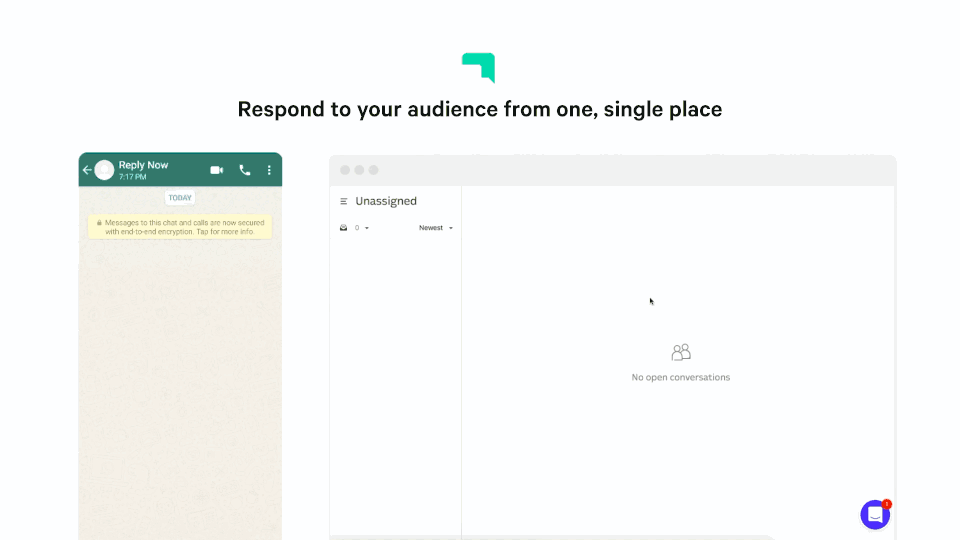Click the Reply Now contact name

(144, 165)
